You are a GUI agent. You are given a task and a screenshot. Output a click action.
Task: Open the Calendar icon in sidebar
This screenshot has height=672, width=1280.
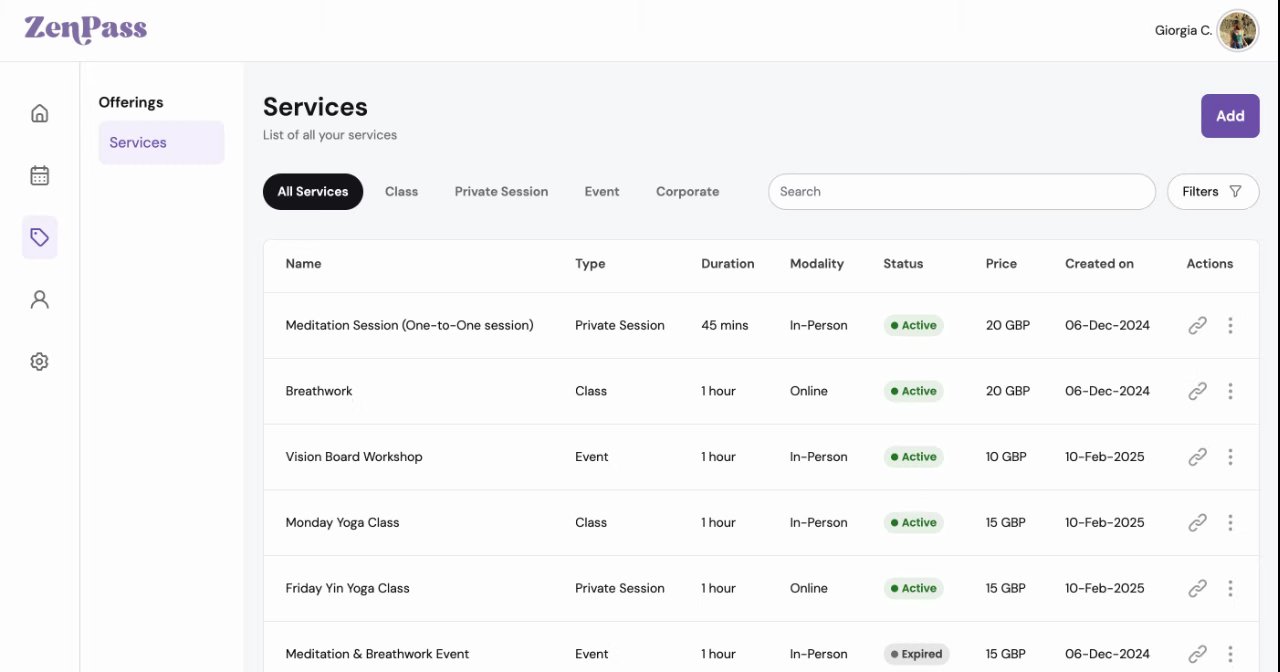tap(40, 176)
